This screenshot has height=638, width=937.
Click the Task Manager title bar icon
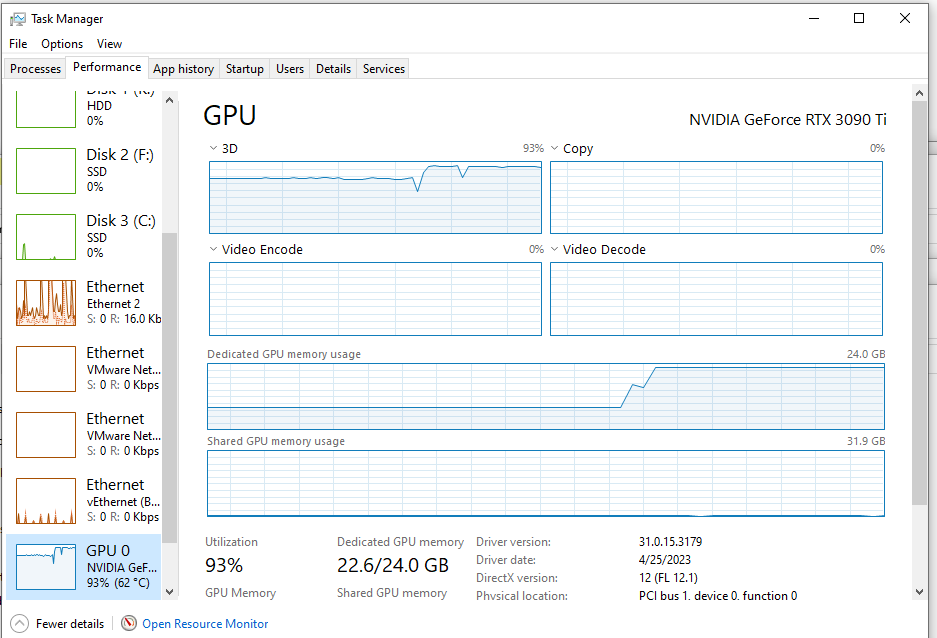pyautogui.click(x=18, y=18)
